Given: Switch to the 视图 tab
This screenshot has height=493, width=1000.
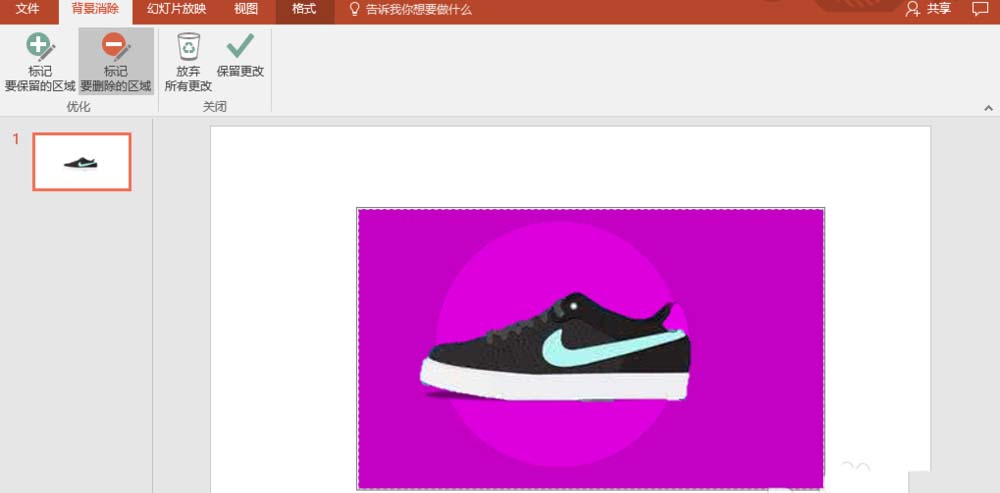Looking at the screenshot, I should click(246, 10).
